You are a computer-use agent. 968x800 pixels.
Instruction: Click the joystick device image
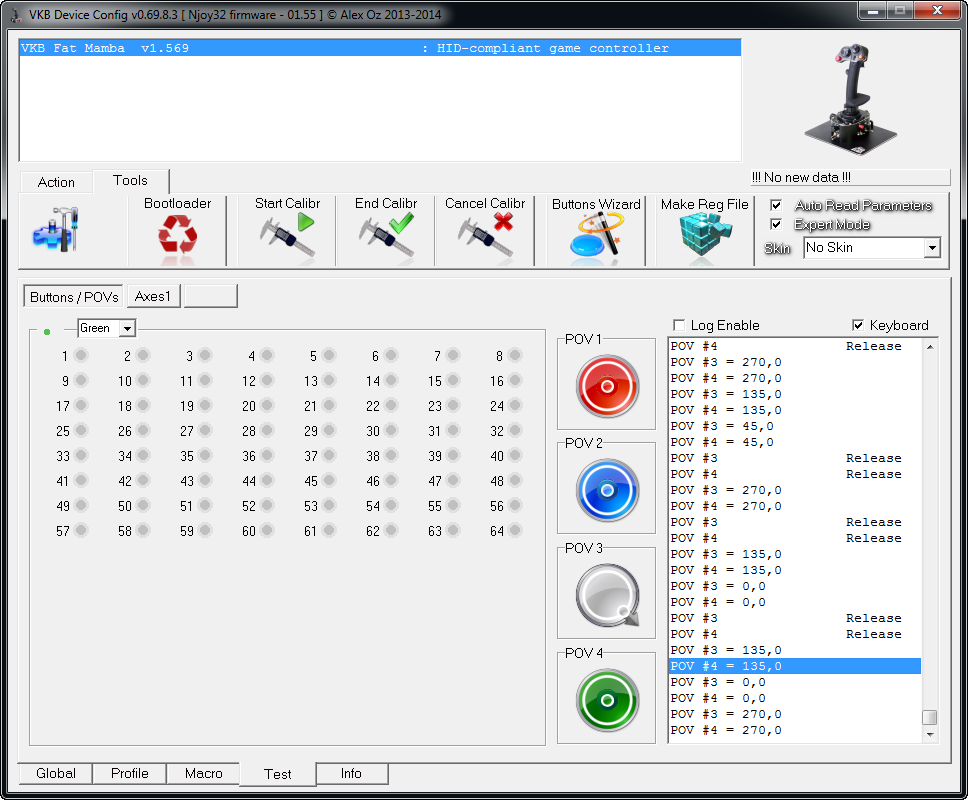click(850, 100)
